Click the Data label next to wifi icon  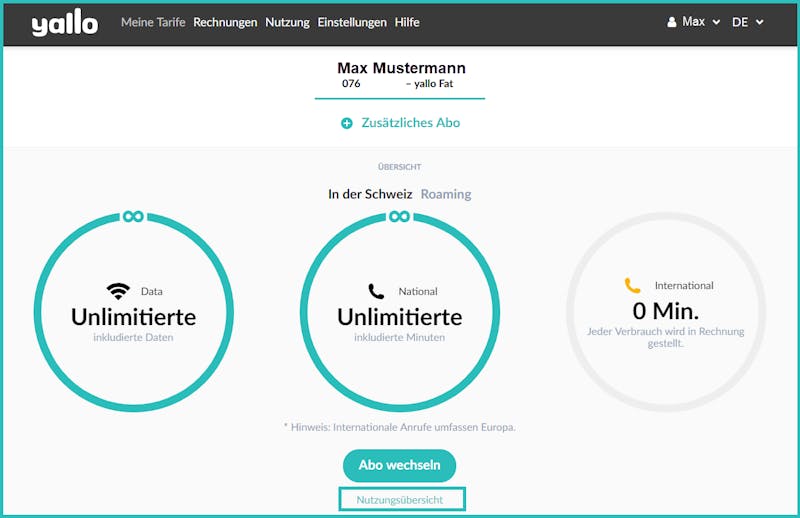152,291
